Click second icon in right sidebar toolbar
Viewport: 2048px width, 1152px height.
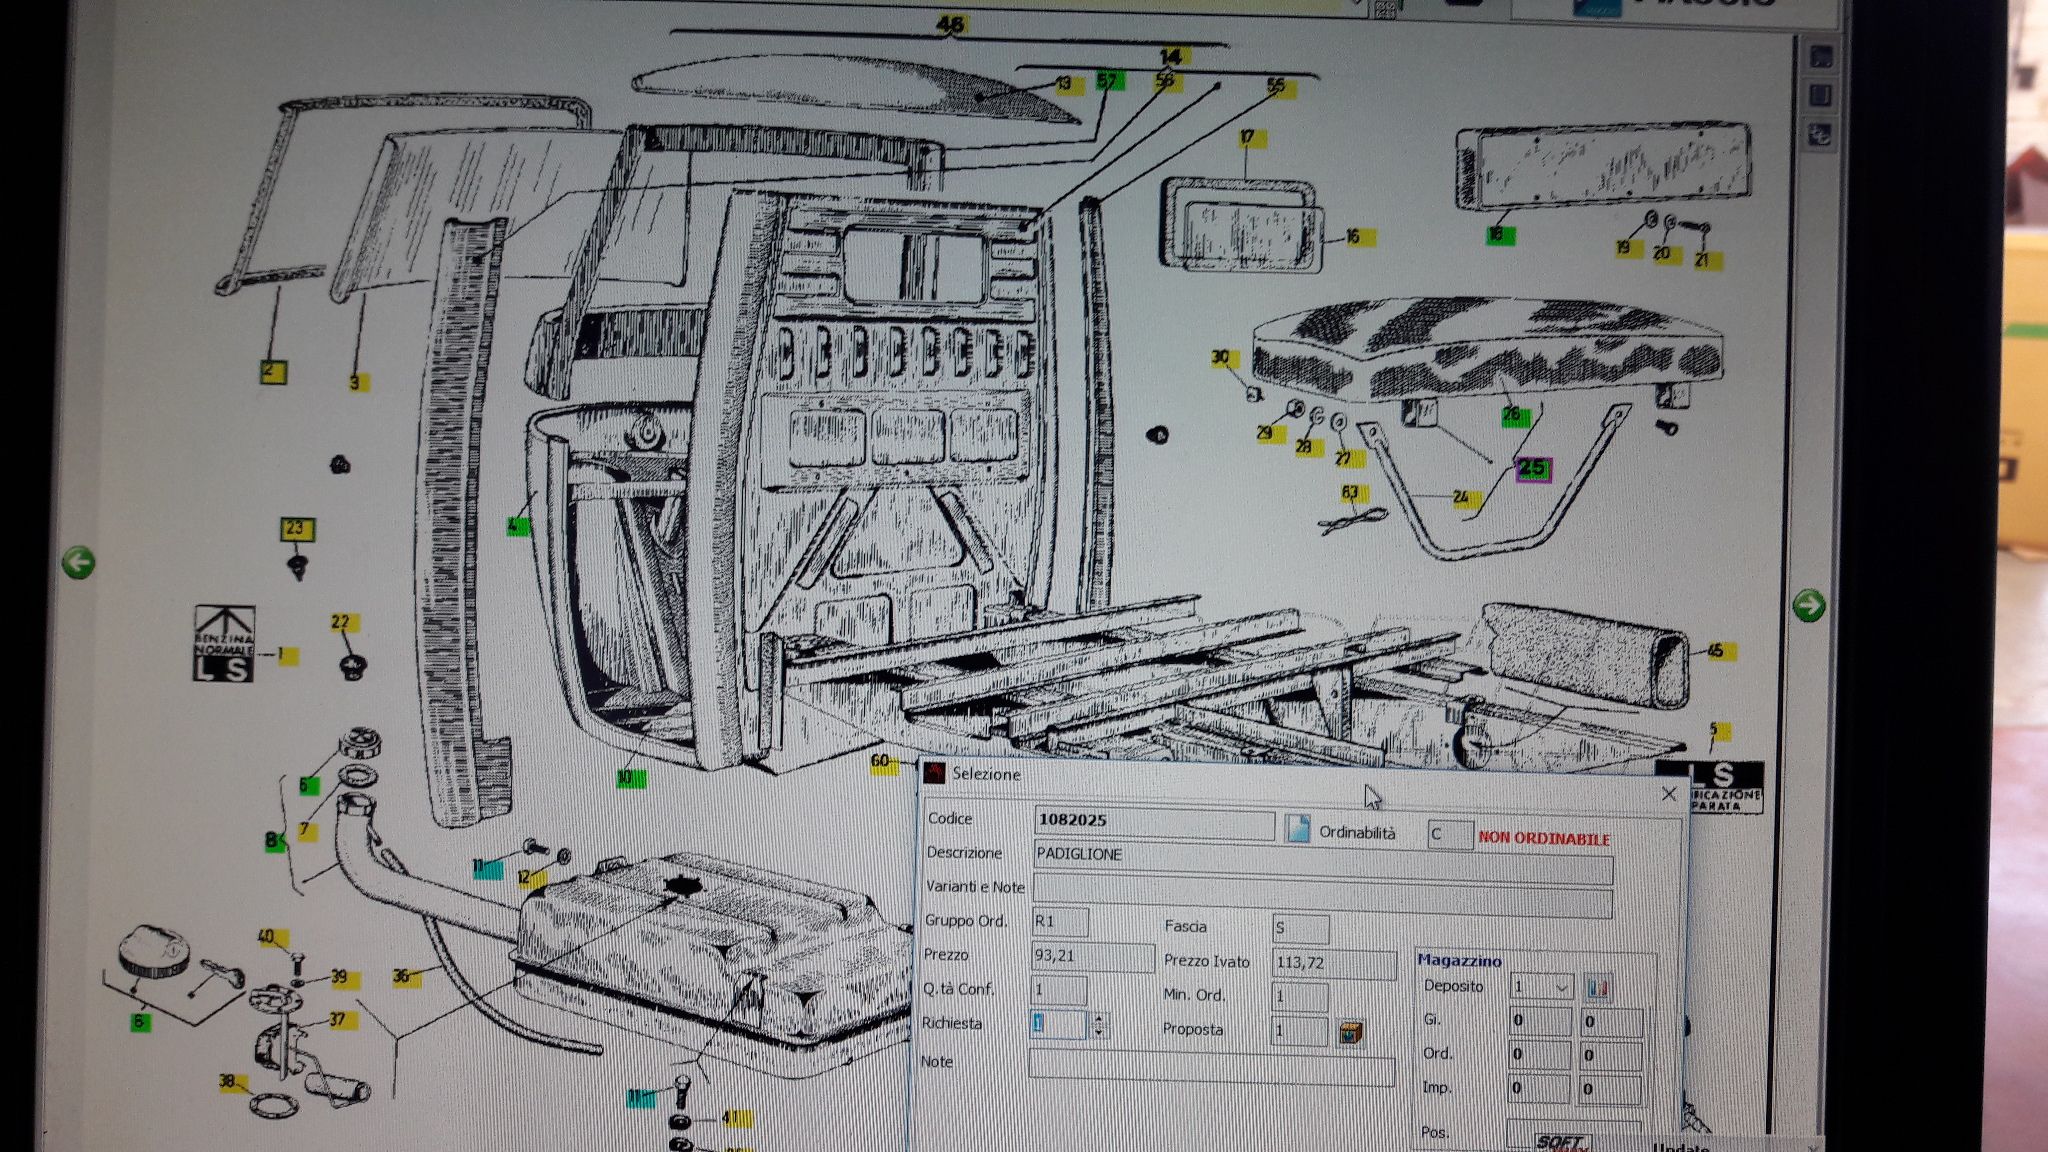(1821, 96)
